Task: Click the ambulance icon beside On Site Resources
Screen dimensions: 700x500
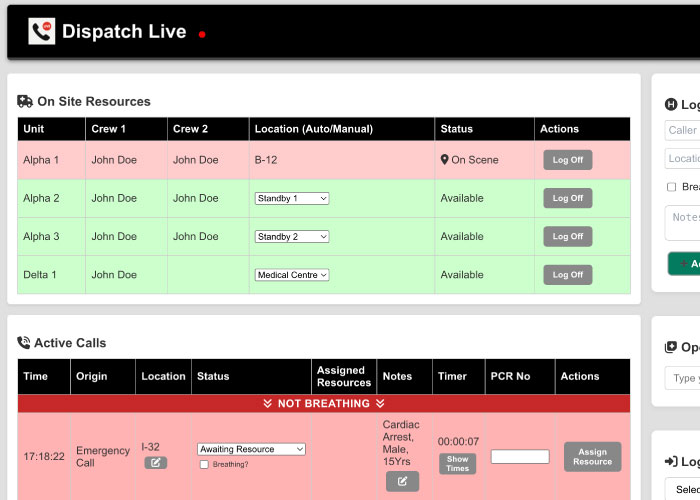Action: [25, 101]
